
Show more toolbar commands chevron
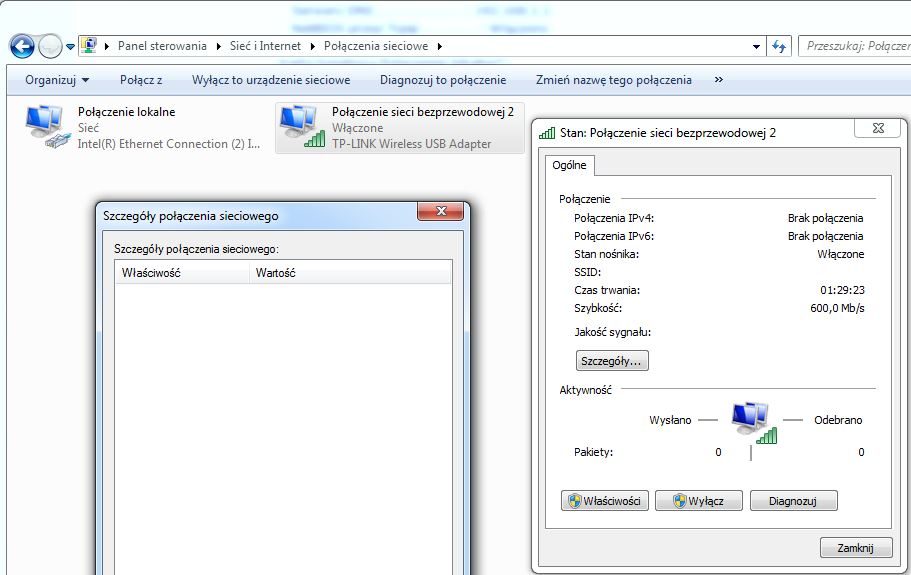[x=719, y=80]
